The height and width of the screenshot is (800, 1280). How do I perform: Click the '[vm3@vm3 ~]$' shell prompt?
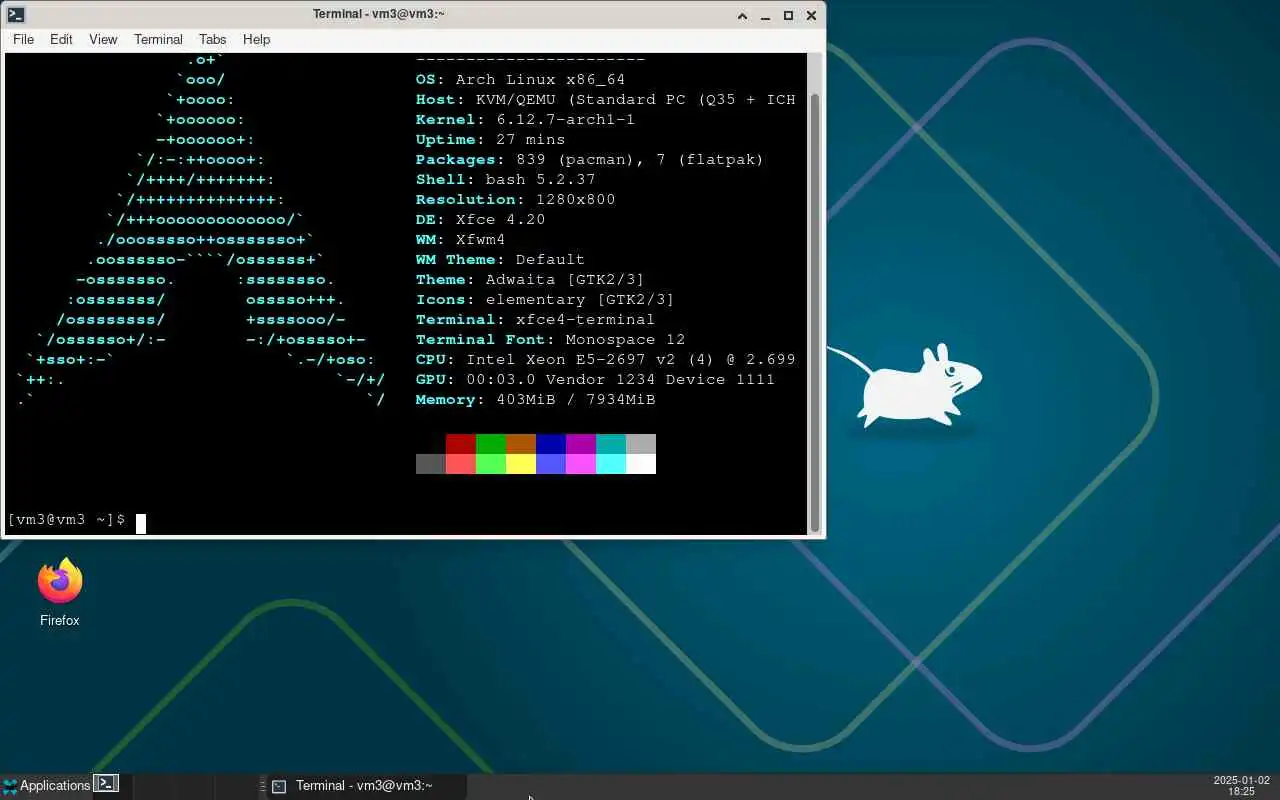click(66, 520)
